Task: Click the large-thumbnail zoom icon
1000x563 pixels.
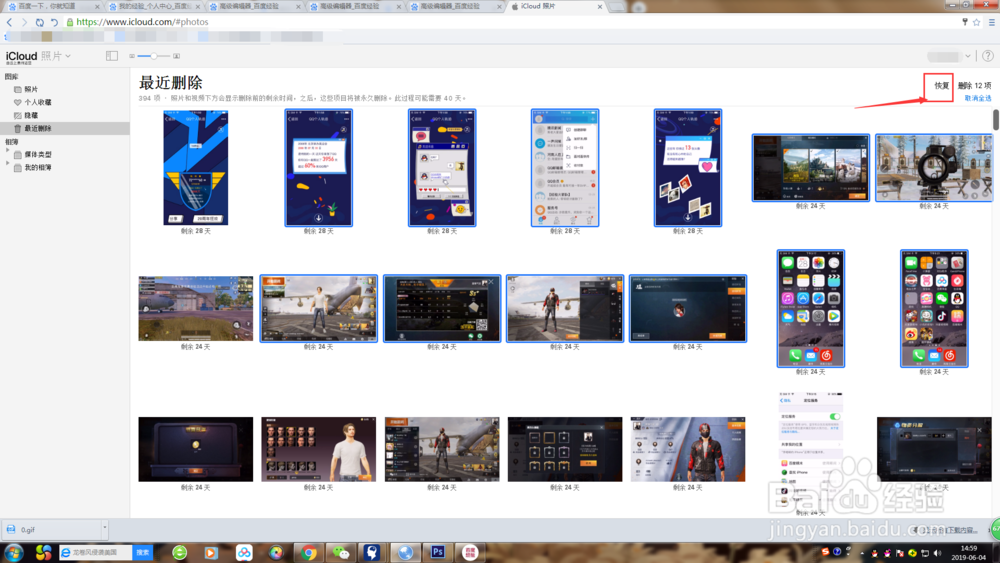Action: [177, 56]
